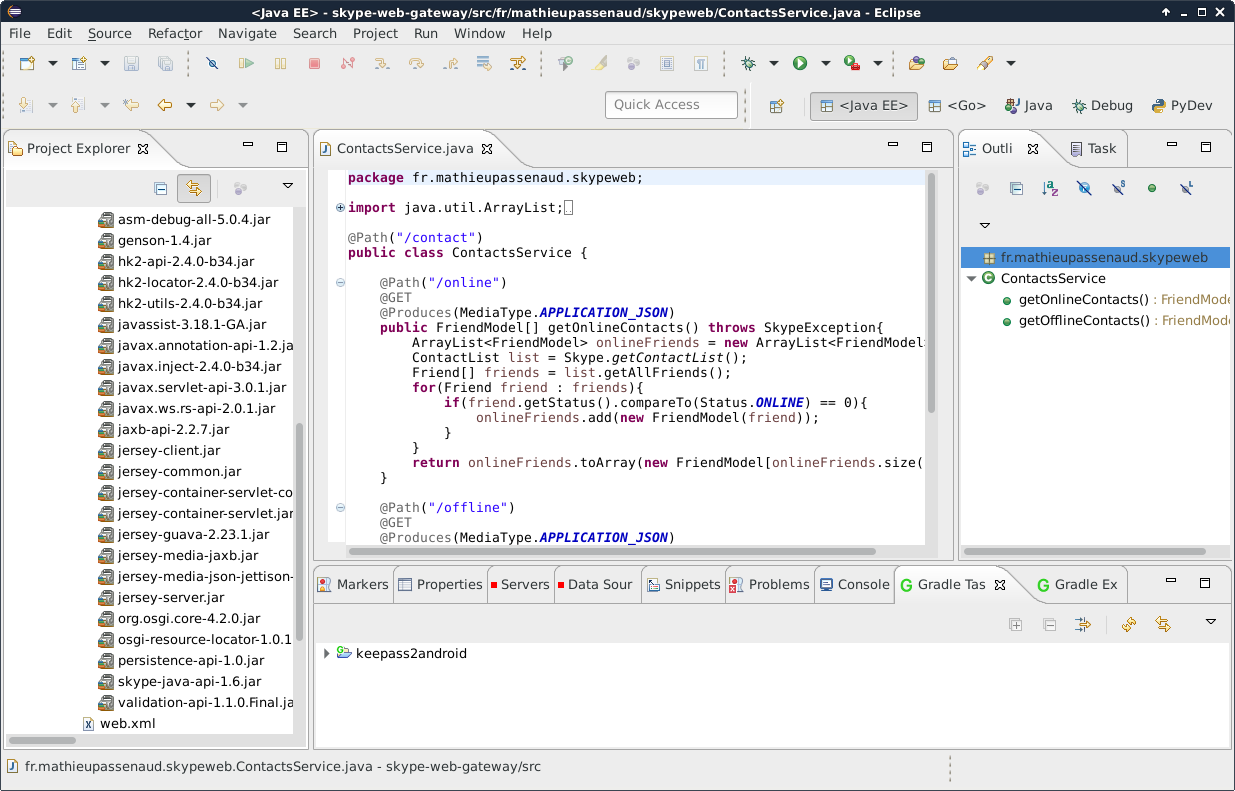Image resolution: width=1235 pixels, height=791 pixels.
Task: Click the editor's vertical scrollbar
Action: coord(931,294)
